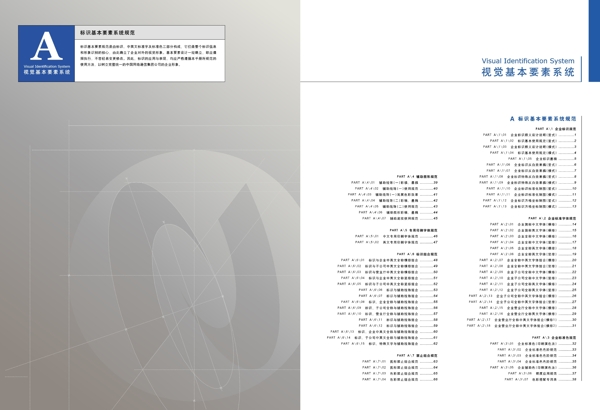Click the contents entry 'PART A\4\07' on page 45
Viewport: 600px width, 410px height.
[399, 219]
